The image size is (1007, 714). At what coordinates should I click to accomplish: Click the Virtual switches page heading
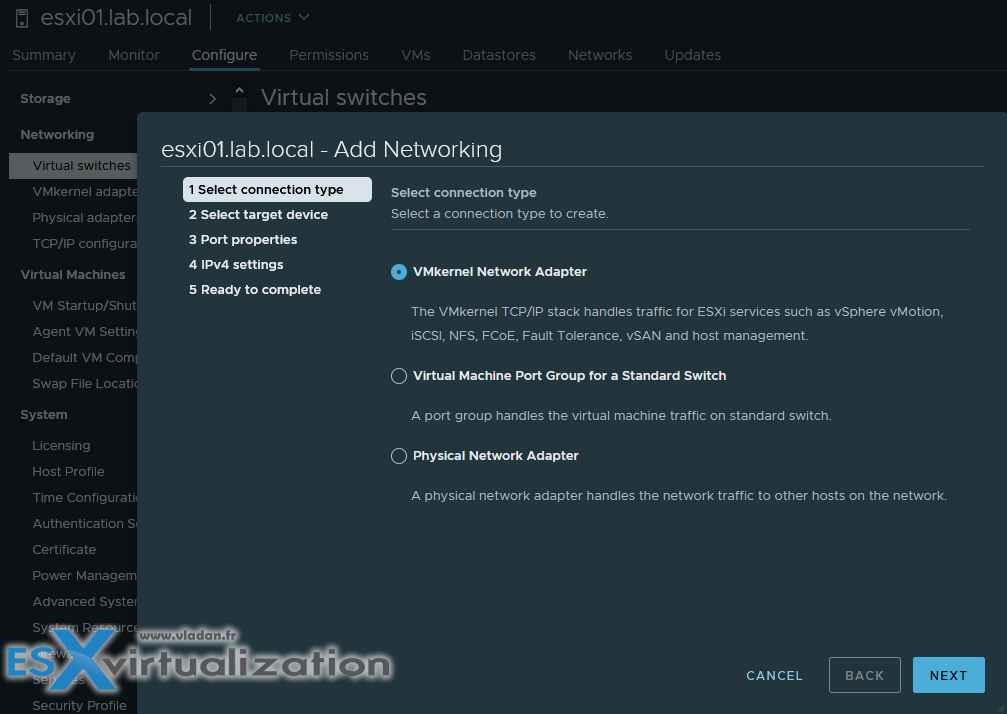pyautogui.click(x=344, y=98)
